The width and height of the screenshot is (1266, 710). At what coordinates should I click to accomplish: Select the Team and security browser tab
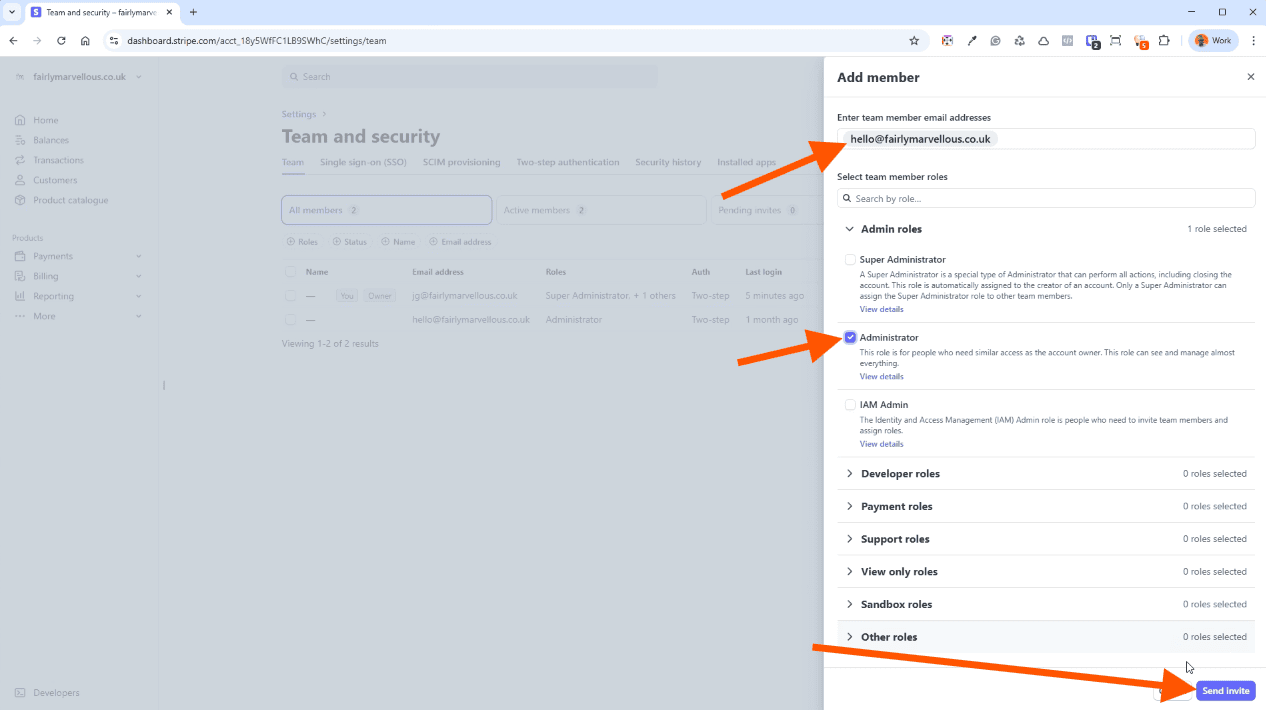pyautogui.click(x=98, y=12)
